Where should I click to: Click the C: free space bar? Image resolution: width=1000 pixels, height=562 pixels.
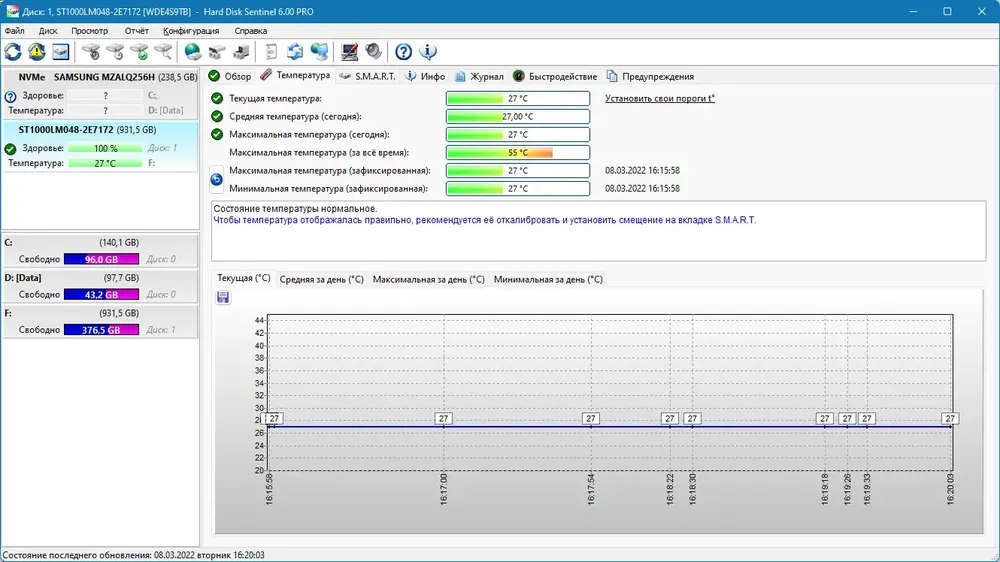point(101,259)
